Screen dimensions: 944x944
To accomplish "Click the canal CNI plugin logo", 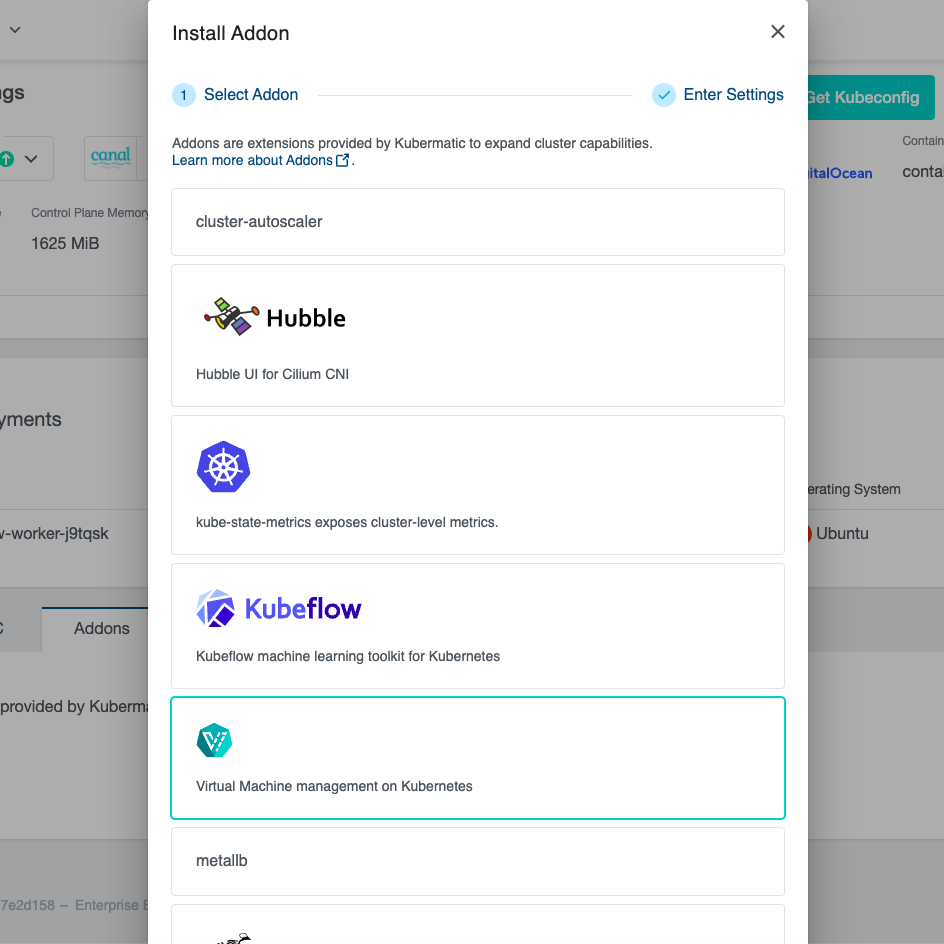I will pos(111,158).
